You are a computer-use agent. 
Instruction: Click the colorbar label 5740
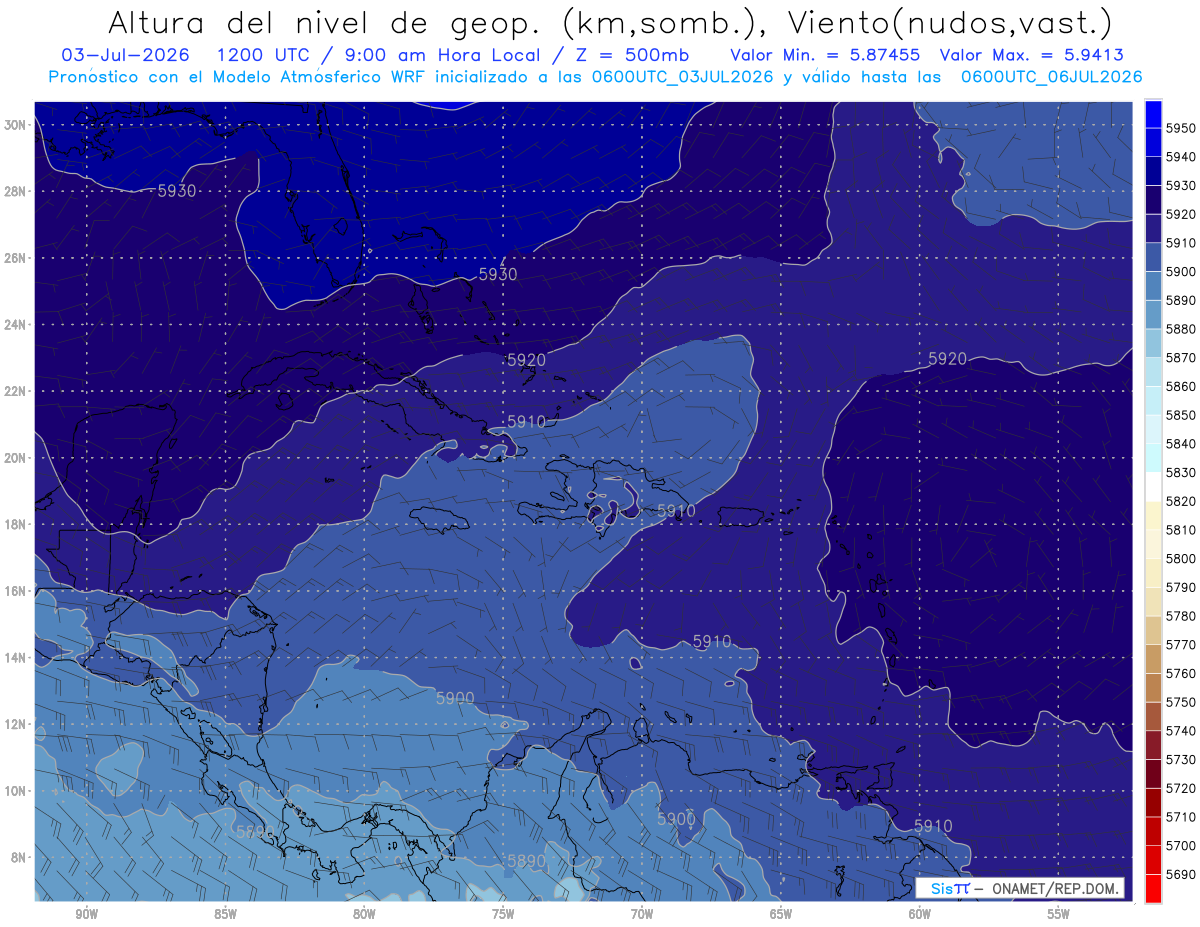click(1180, 731)
